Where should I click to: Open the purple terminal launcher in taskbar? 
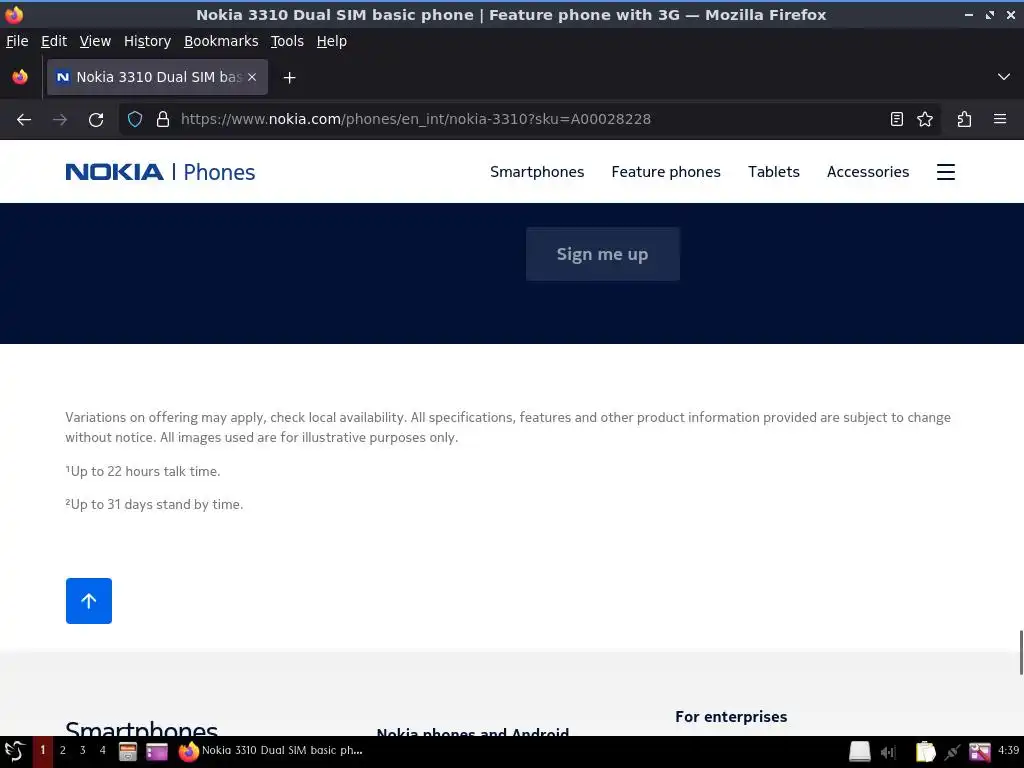[x=157, y=752]
